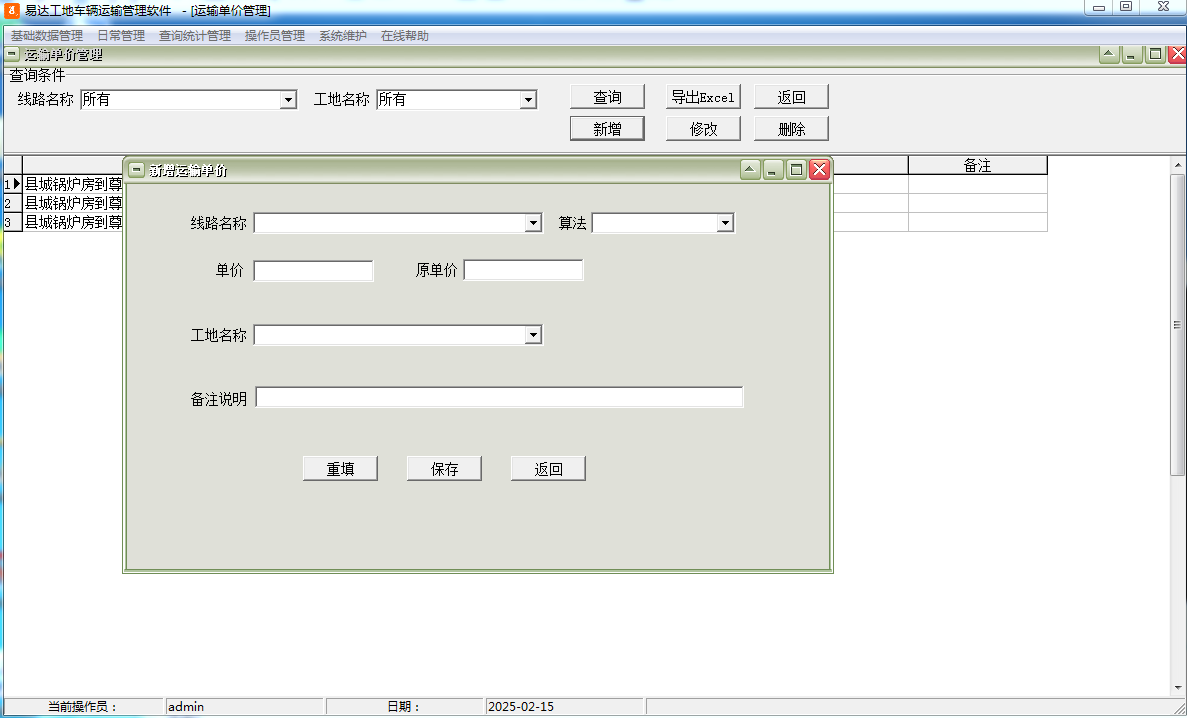Click 保存 to save the new unit price

(x=443, y=467)
